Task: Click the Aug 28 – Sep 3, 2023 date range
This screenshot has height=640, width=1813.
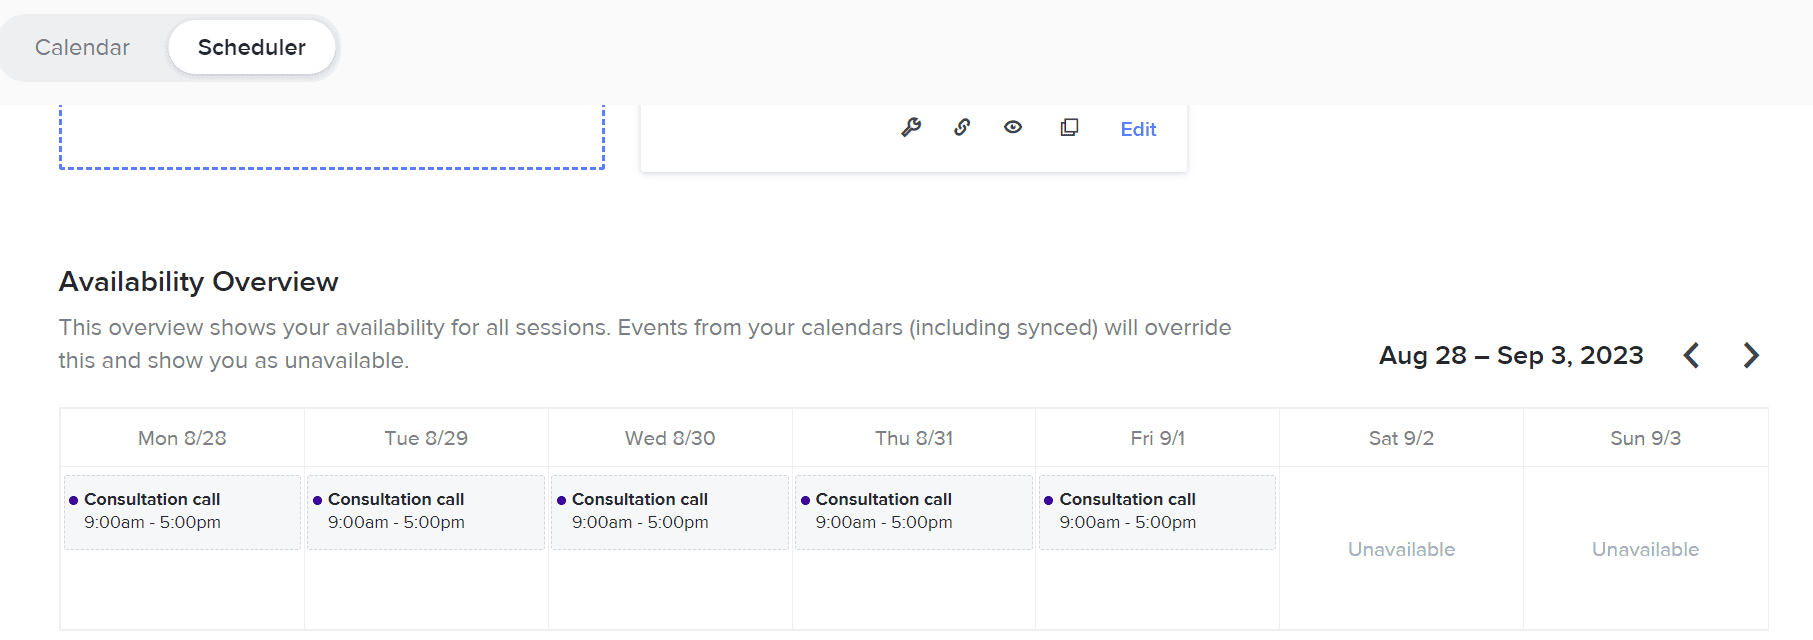Action: 1510,355
